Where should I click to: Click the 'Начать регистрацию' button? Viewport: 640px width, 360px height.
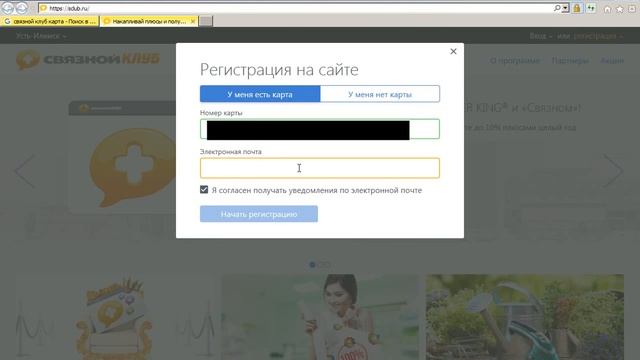259,214
